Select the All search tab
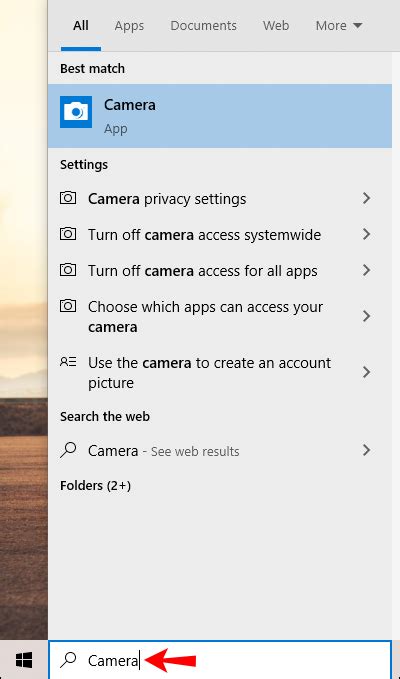 81,26
